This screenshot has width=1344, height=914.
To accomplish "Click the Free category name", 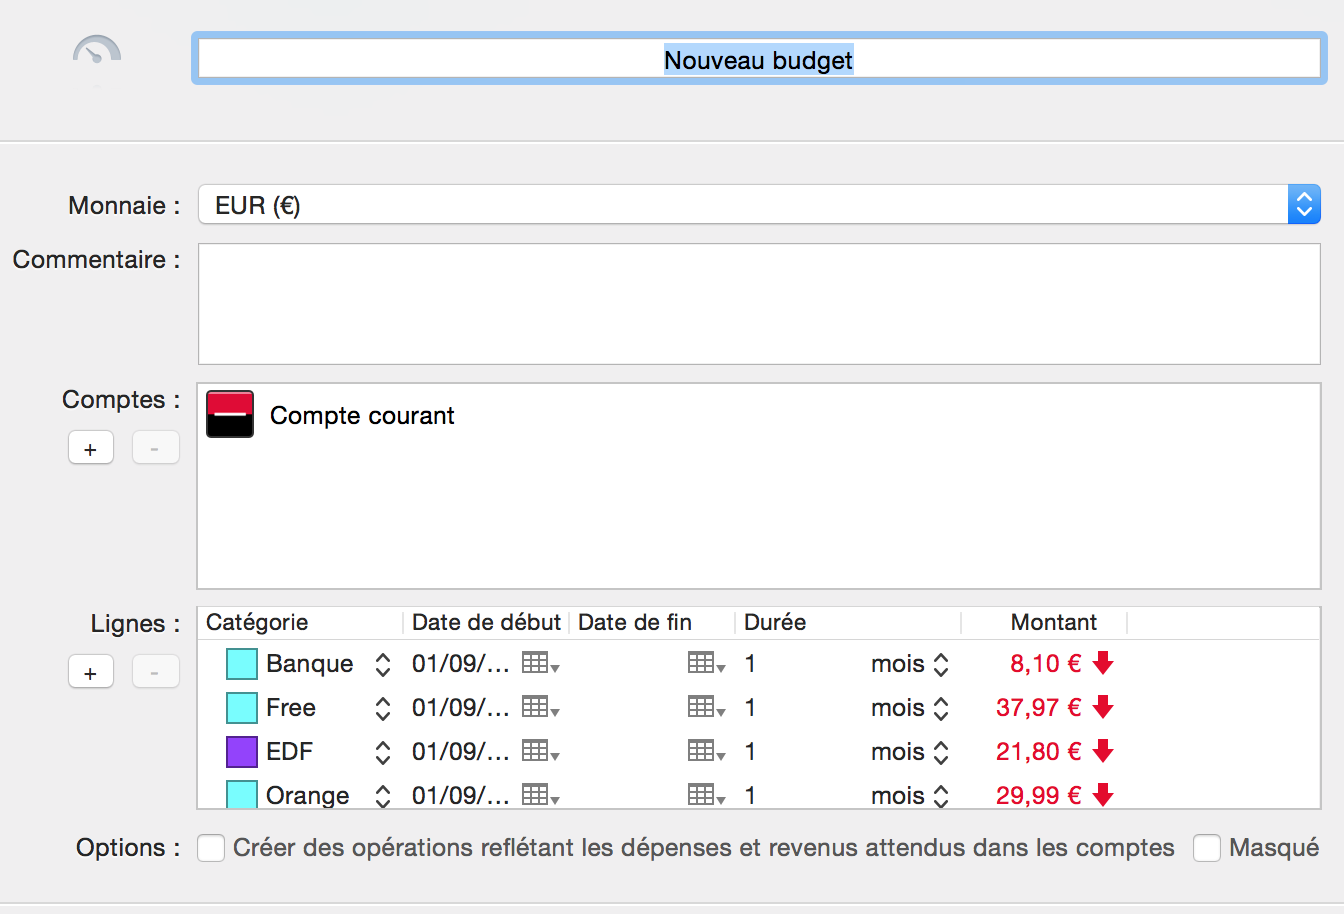I will 291,708.
